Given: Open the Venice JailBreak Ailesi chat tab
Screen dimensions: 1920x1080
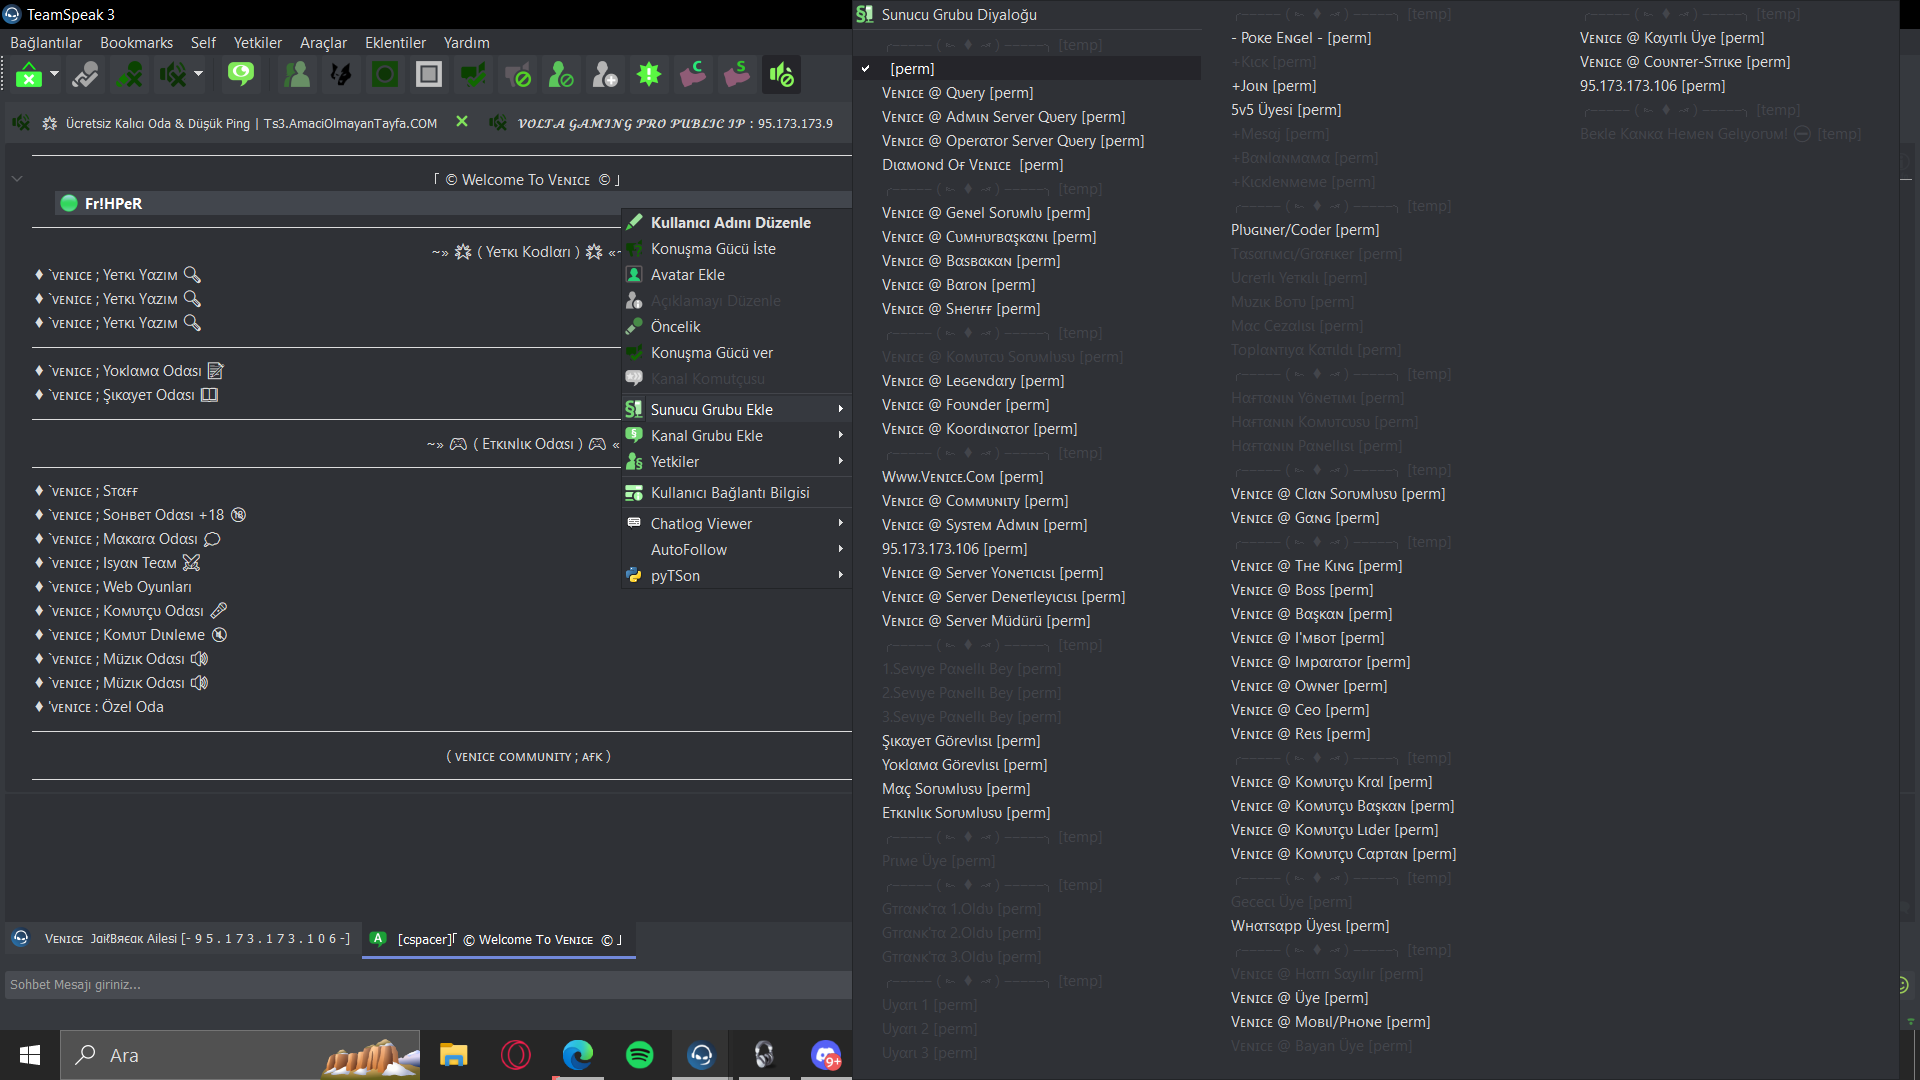Looking at the screenshot, I should [x=183, y=939].
